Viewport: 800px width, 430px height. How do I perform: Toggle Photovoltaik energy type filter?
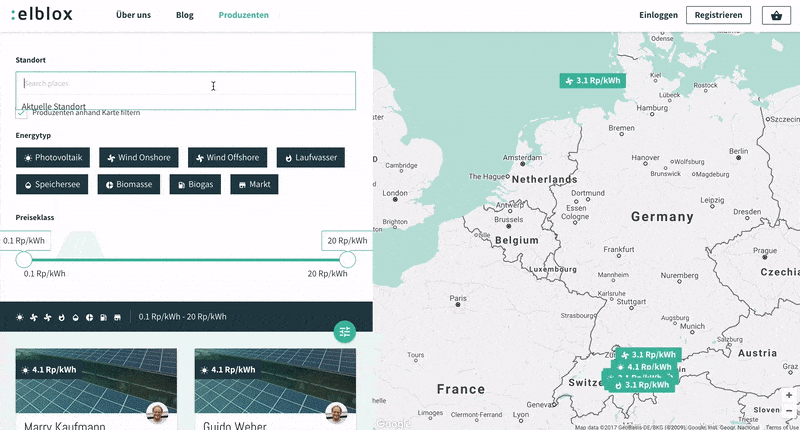[x=53, y=158]
